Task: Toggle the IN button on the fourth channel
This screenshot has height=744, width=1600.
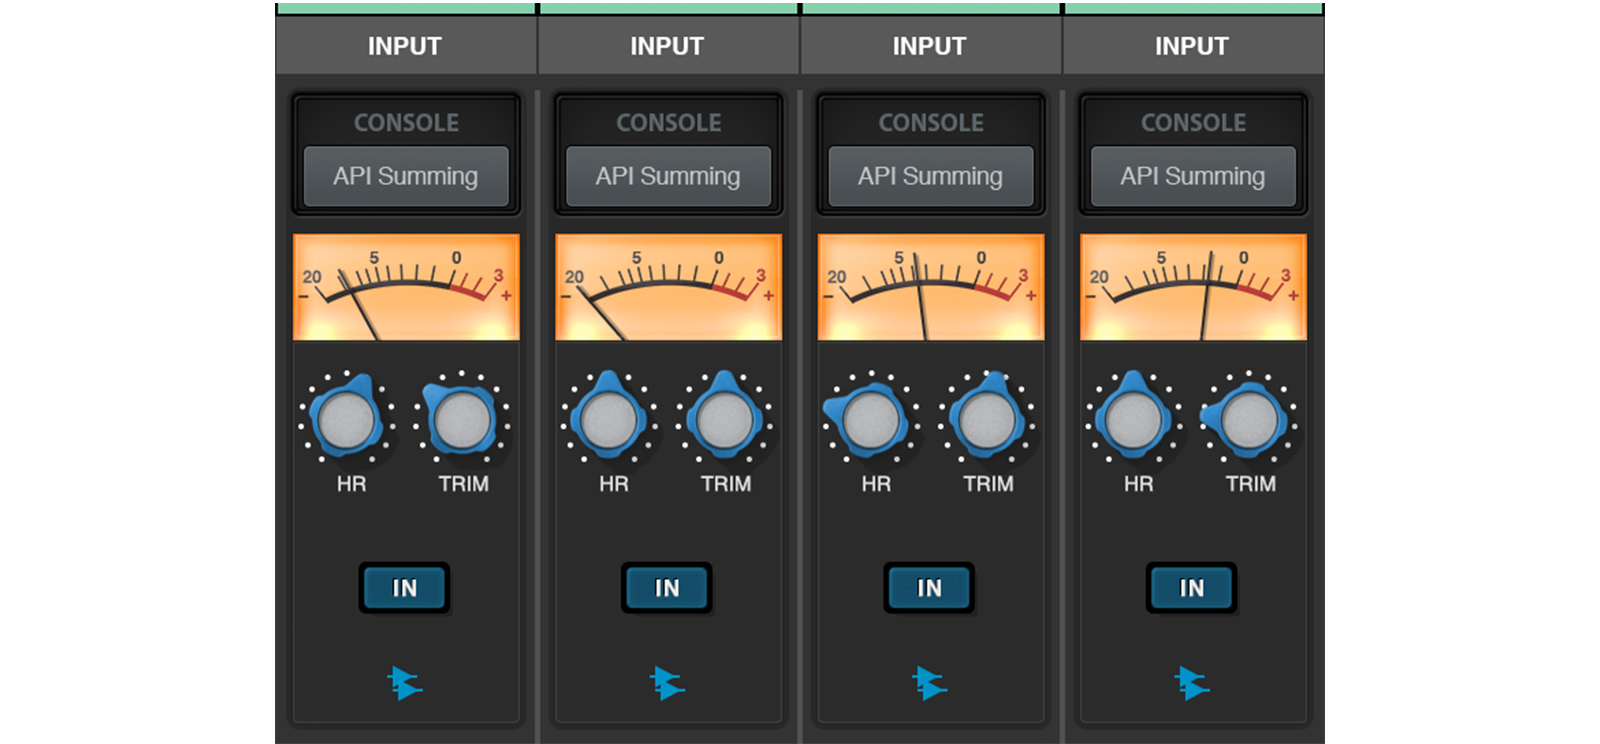Action: coord(1192,588)
